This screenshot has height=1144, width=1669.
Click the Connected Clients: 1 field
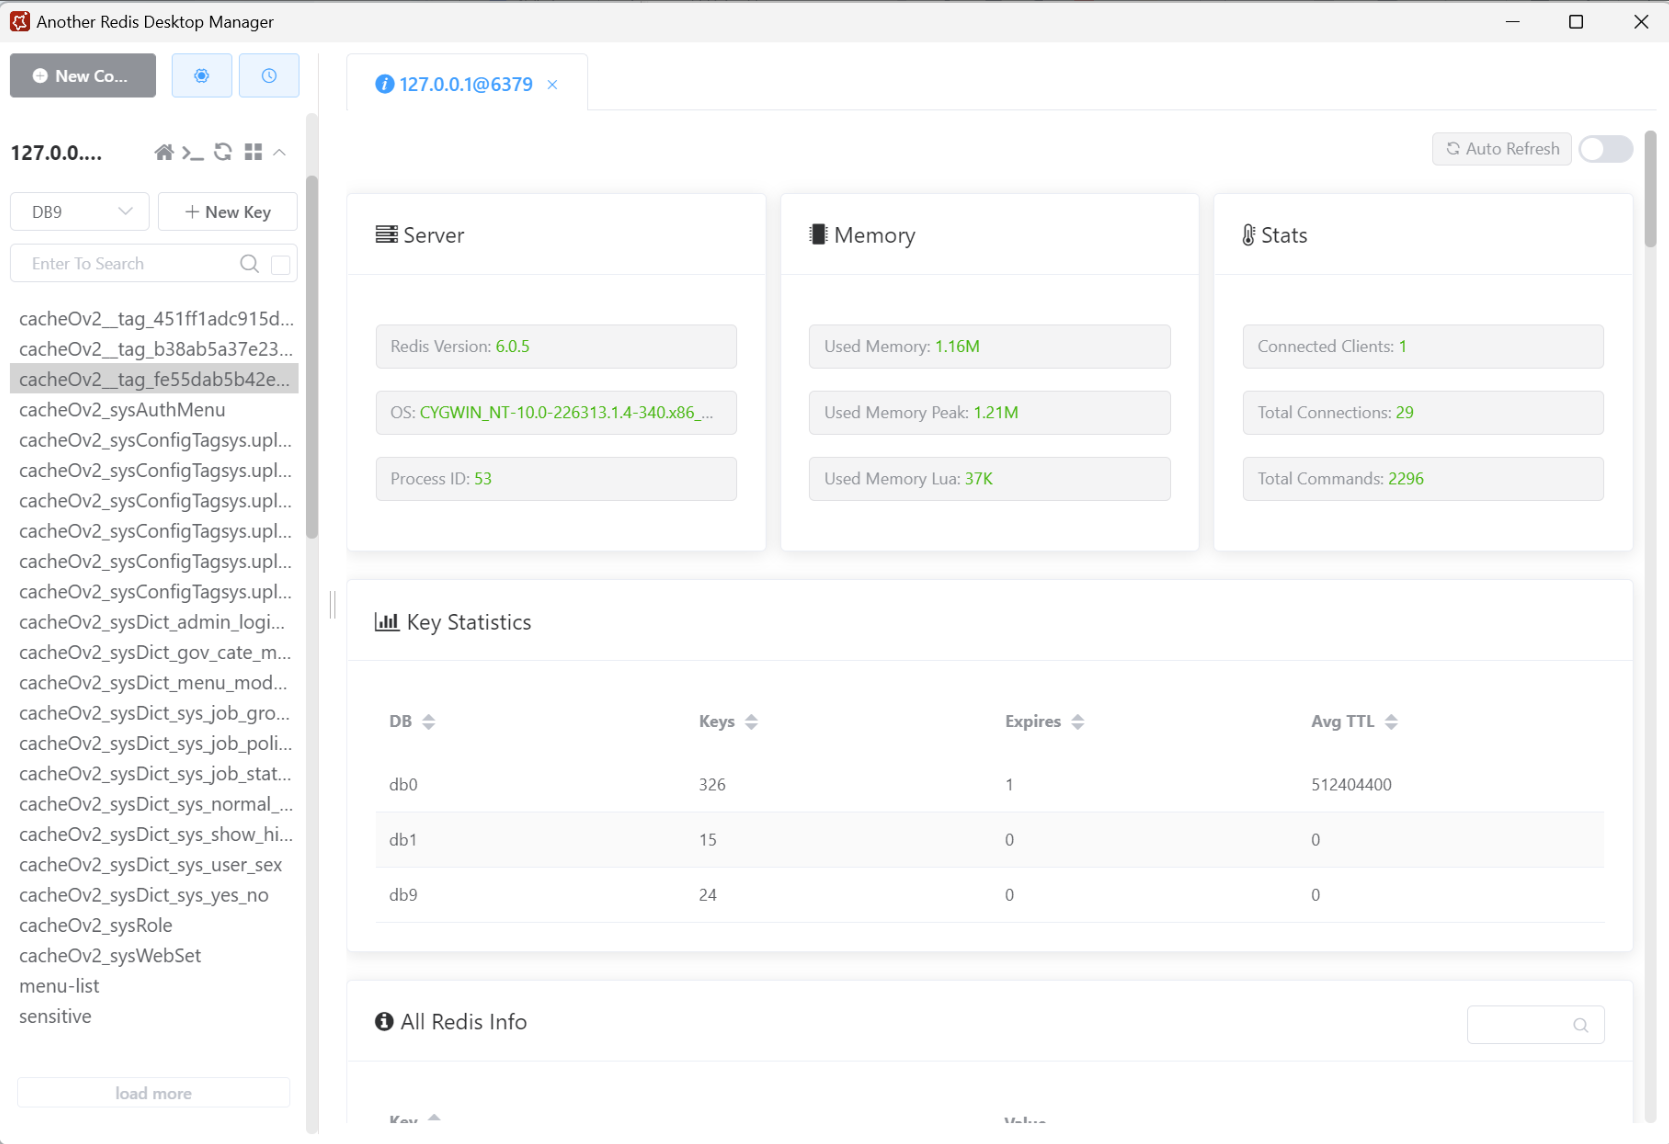[x=1423, y=346]
